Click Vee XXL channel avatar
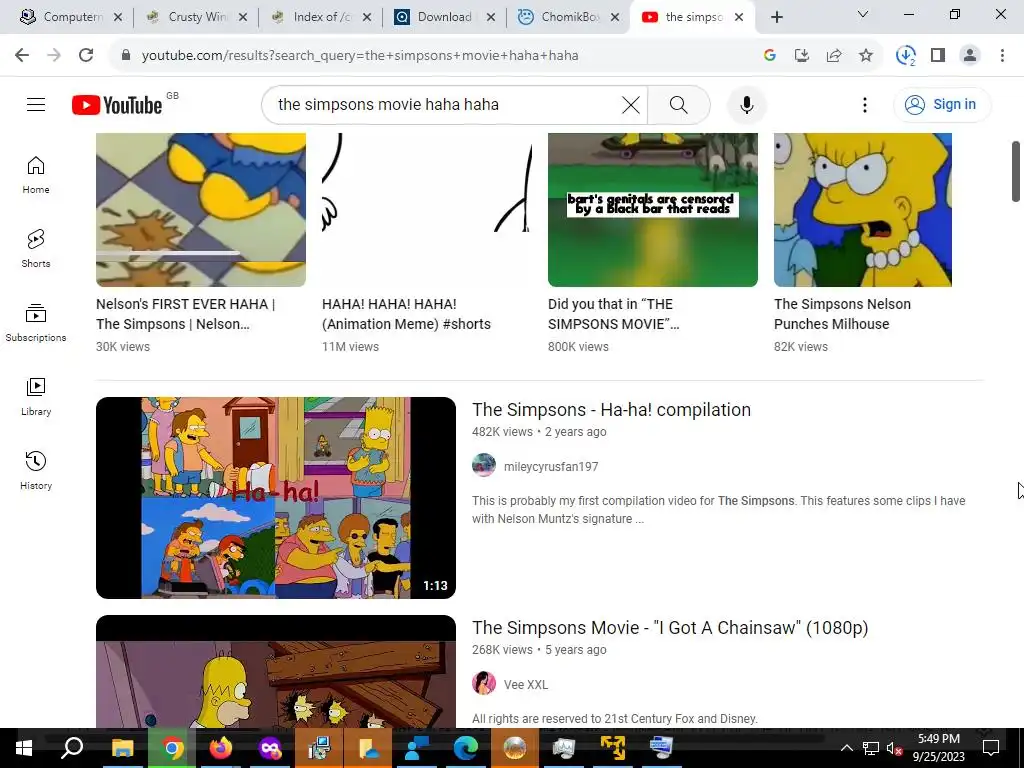 pyautogui.click(x=484, y=684)
